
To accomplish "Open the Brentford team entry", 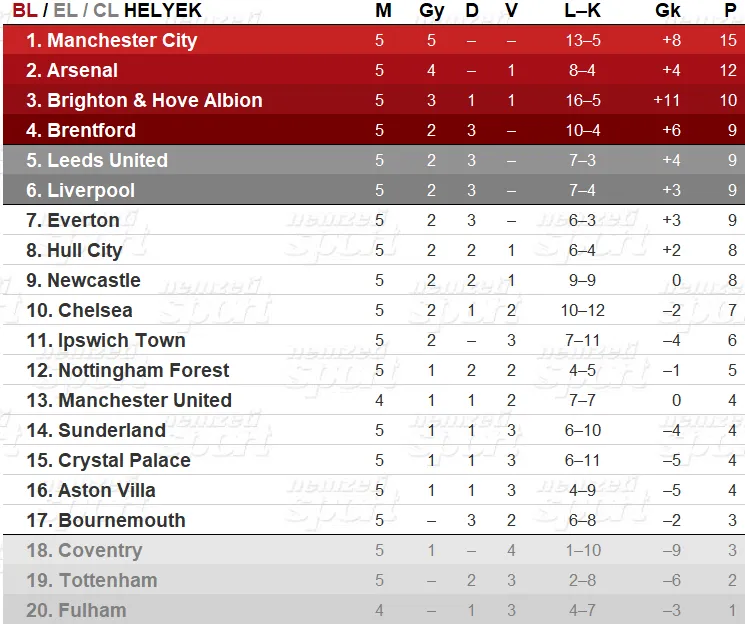I will [81, 130].
